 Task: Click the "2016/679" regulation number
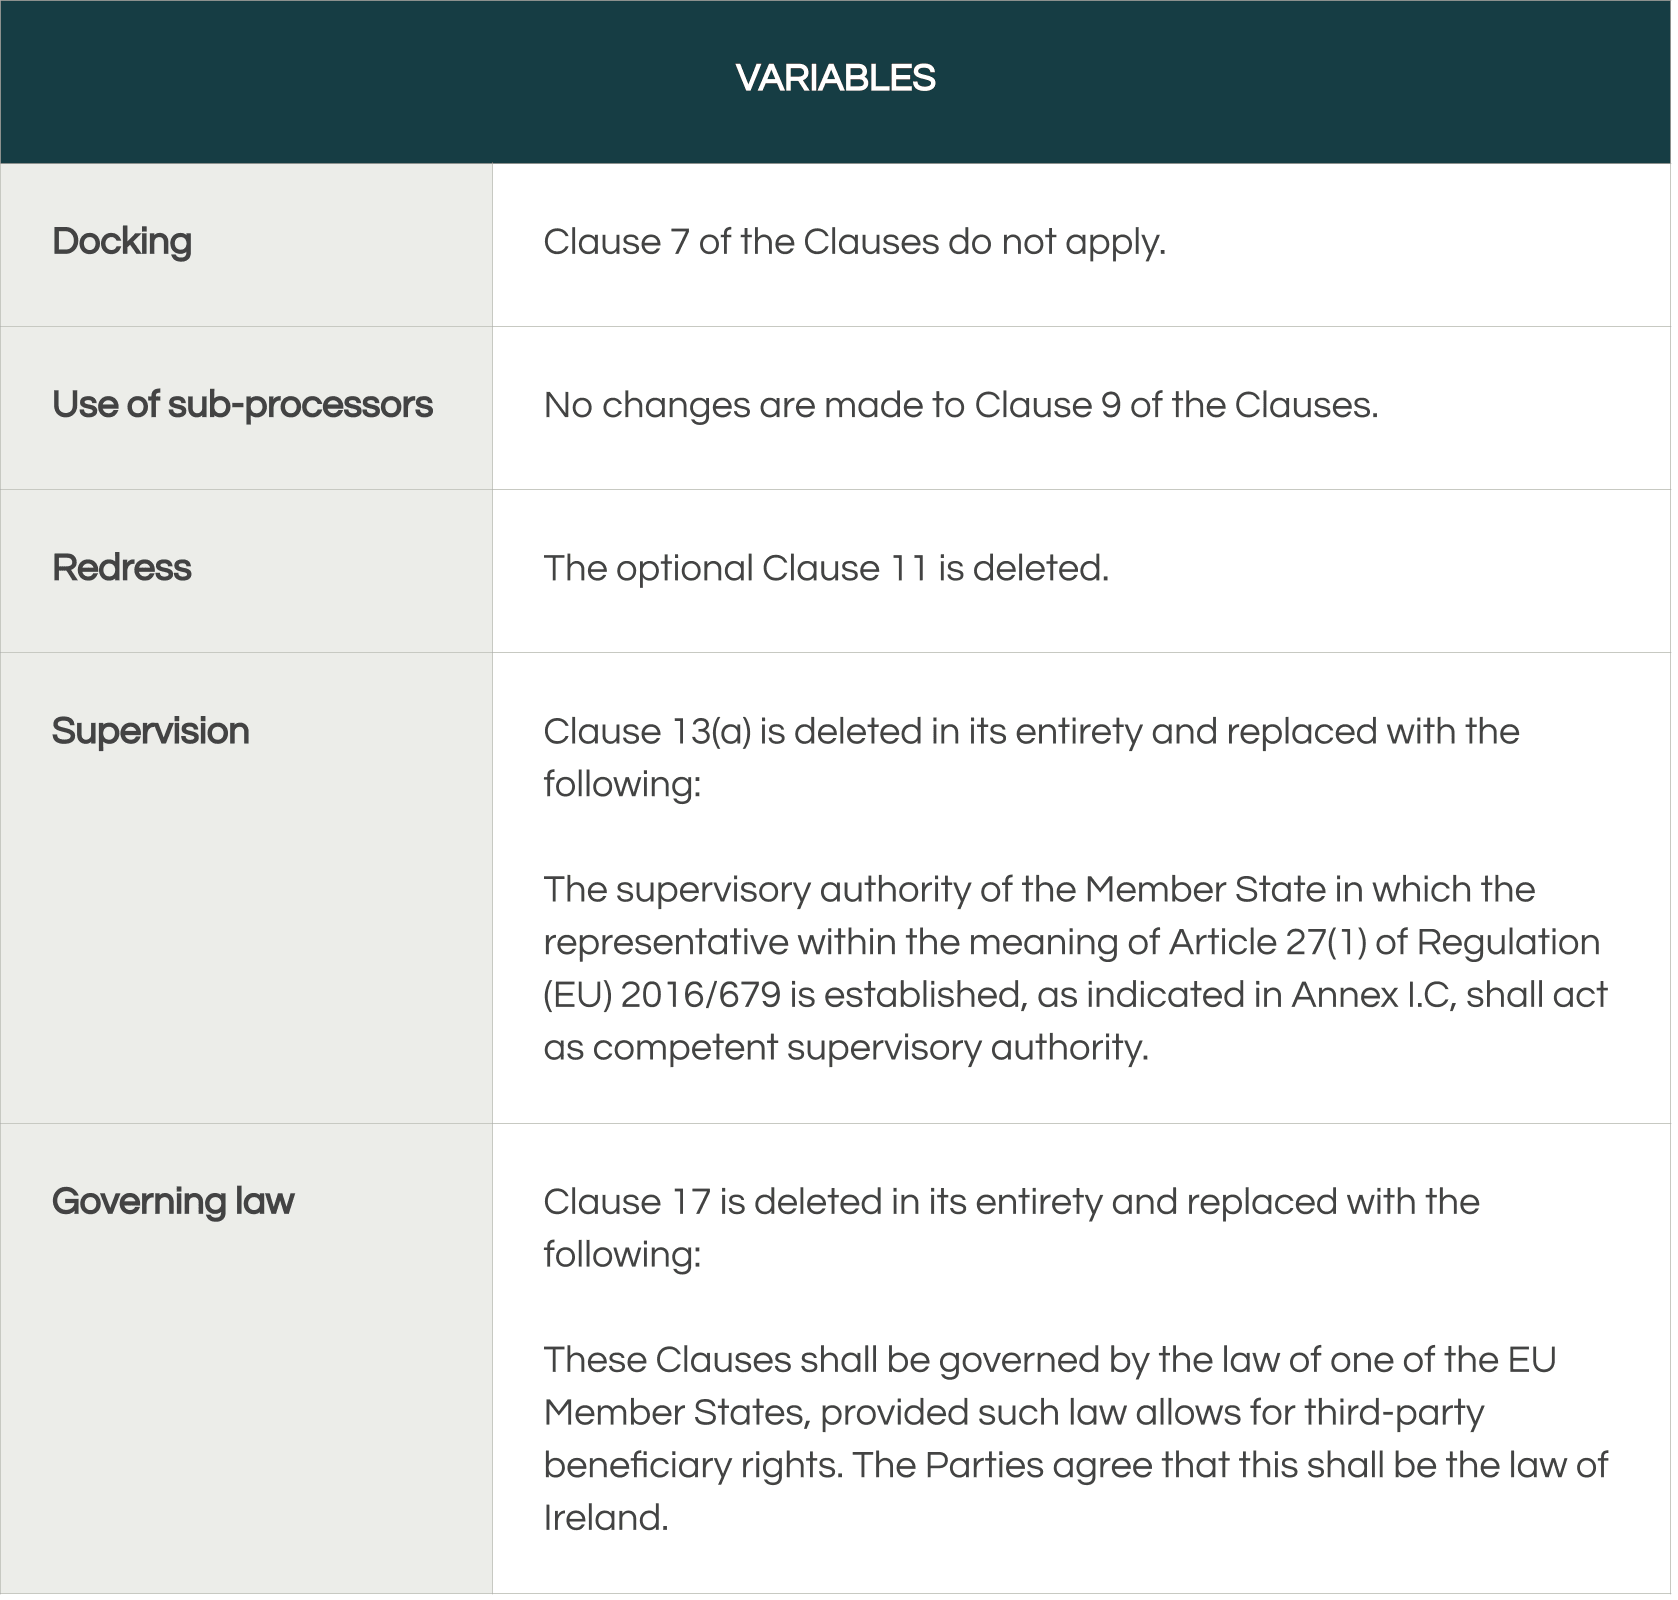click(x=700, y=995)
